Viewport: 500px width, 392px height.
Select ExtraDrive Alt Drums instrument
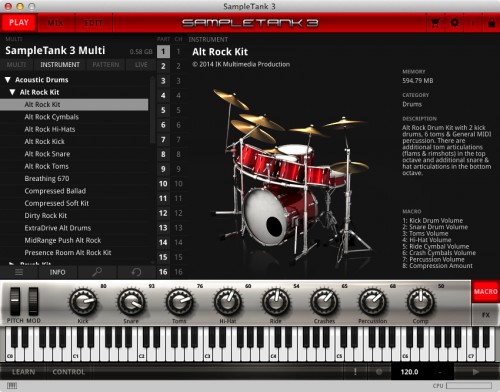[74, 228]
